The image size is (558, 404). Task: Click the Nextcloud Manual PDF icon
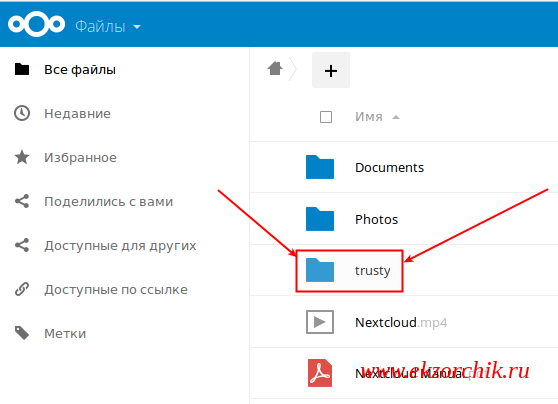320,373
